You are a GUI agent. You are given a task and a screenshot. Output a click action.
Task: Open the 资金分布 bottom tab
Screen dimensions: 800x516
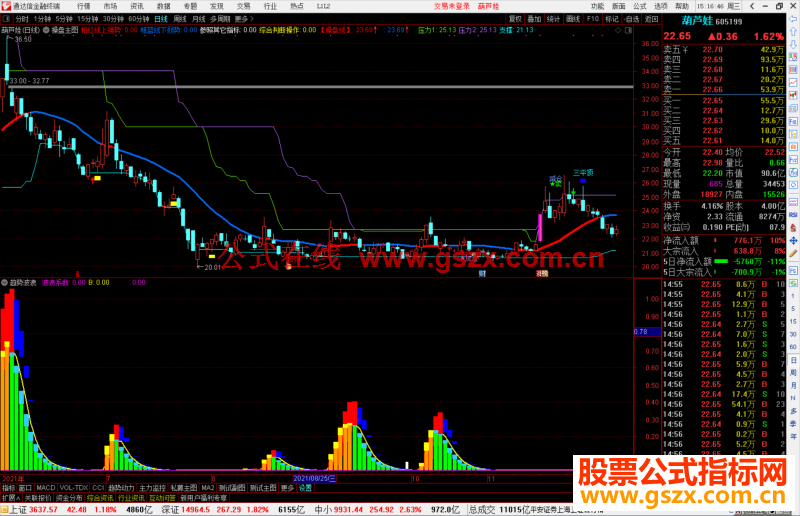(69, 498)
